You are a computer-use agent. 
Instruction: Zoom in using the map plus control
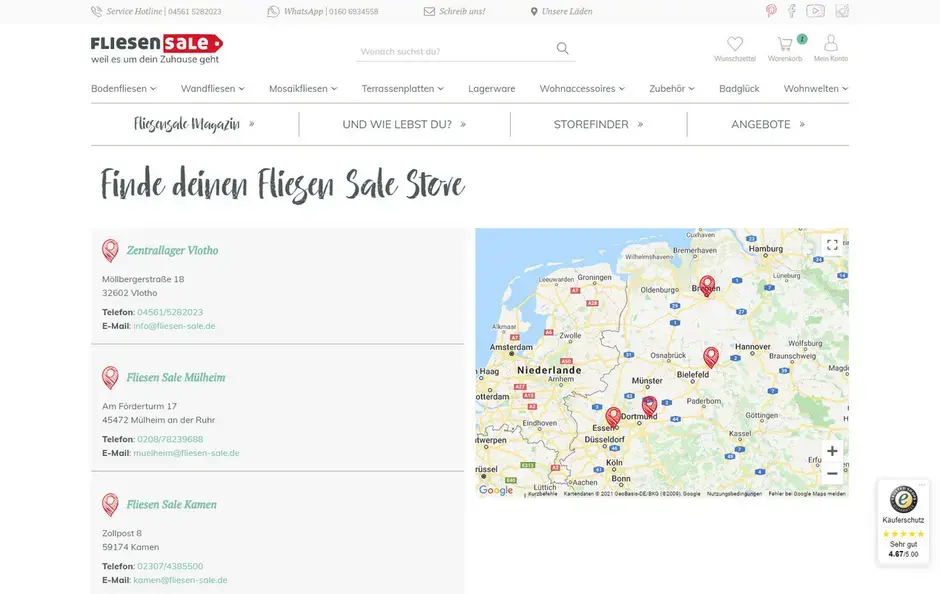[832, 451]
